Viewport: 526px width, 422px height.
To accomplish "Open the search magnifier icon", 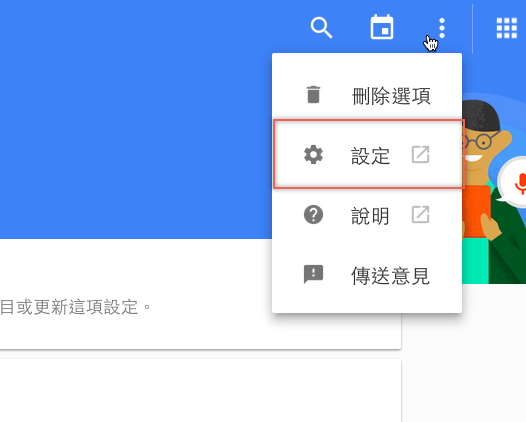I will pos(321,28).
